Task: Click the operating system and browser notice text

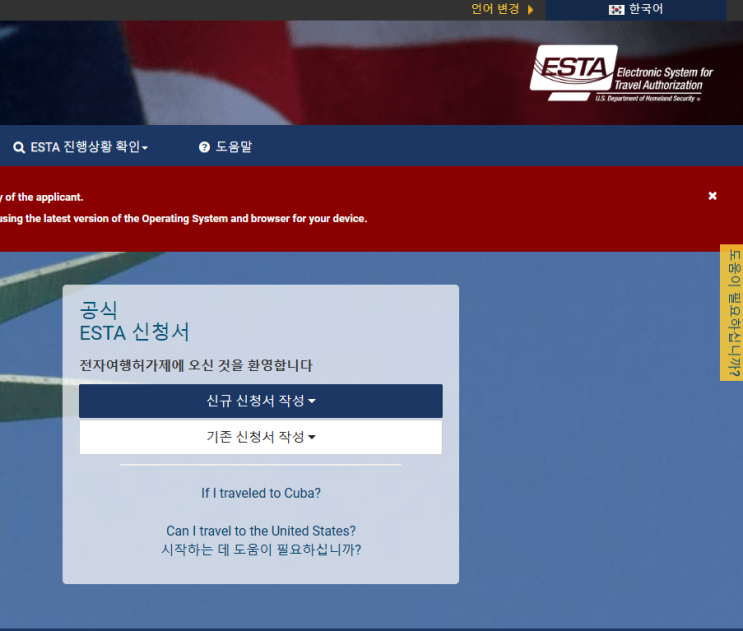Action: point(183,219)
